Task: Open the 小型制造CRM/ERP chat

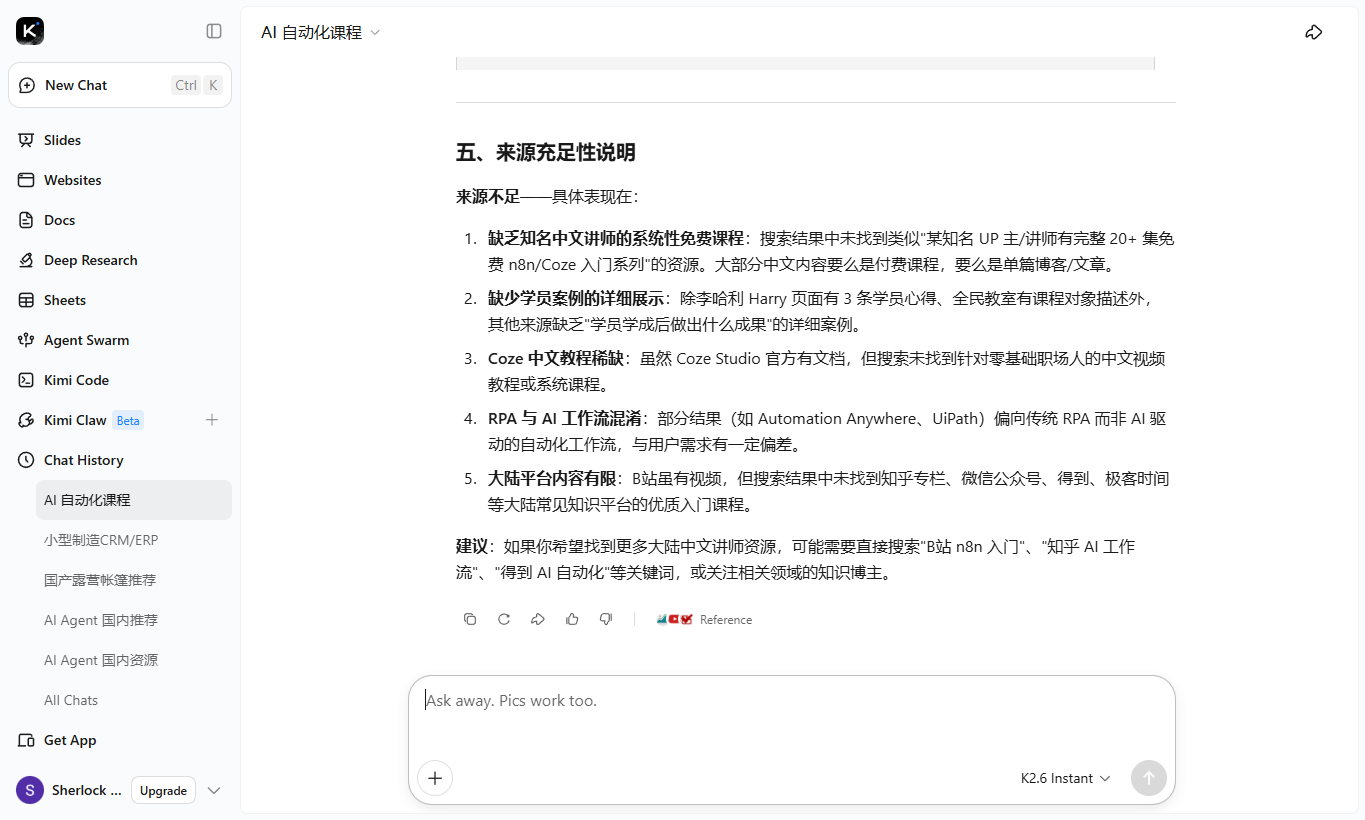Action: (134, 540)
